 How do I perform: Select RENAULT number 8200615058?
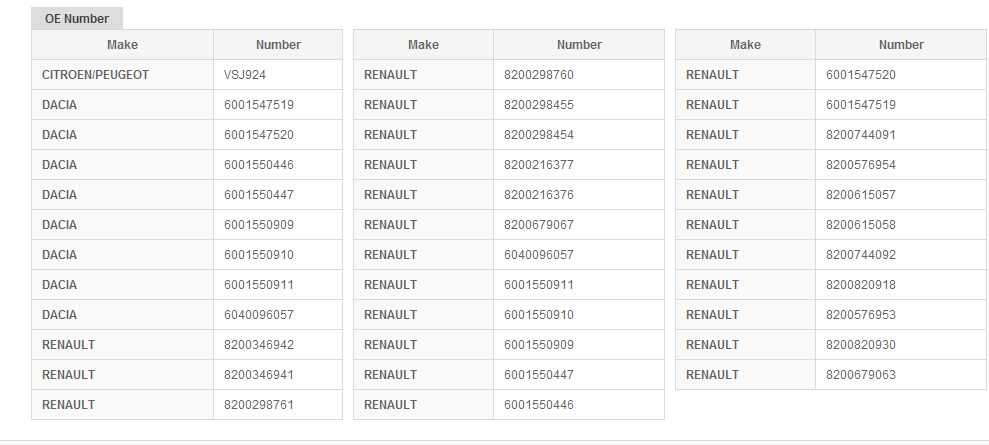[861, 225]
